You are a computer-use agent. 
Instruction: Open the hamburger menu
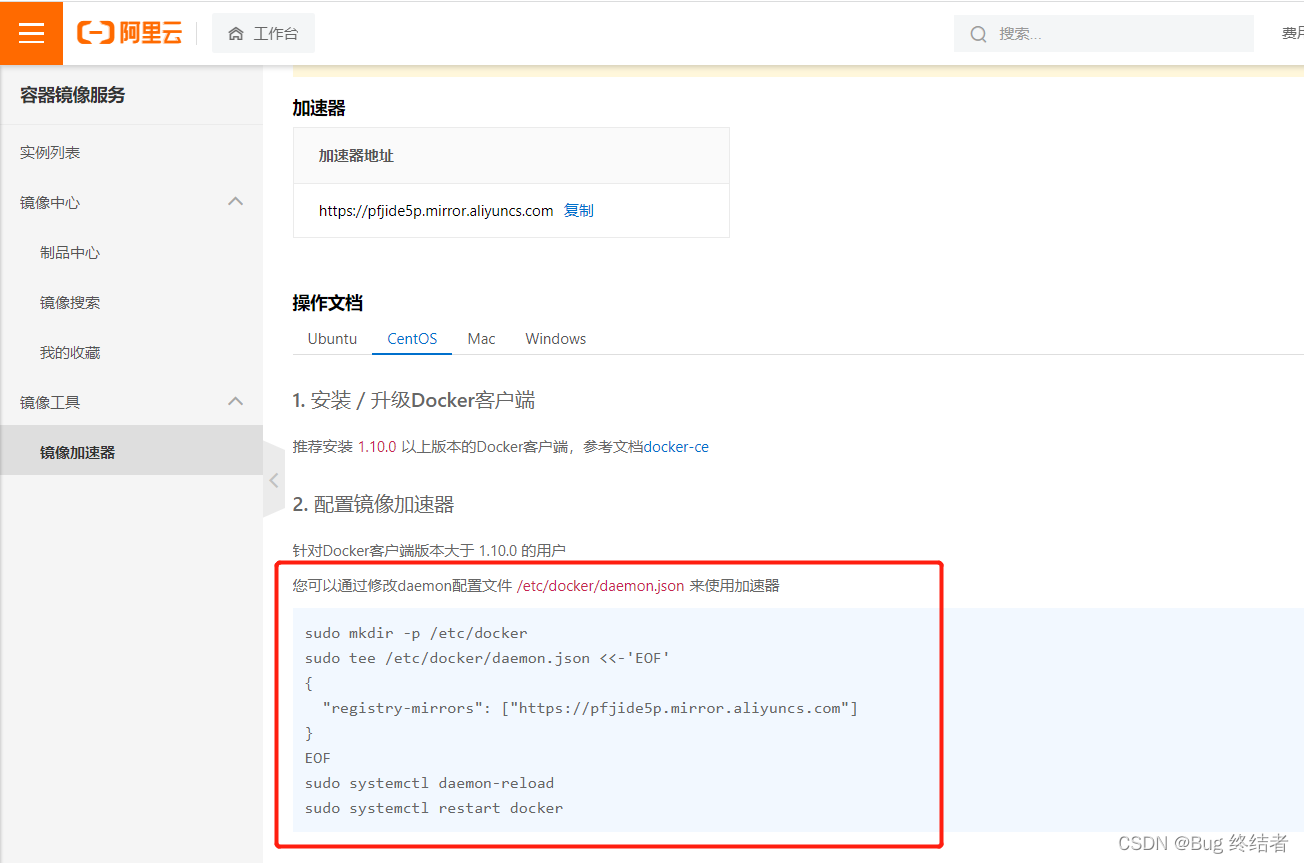coord(31,33)
